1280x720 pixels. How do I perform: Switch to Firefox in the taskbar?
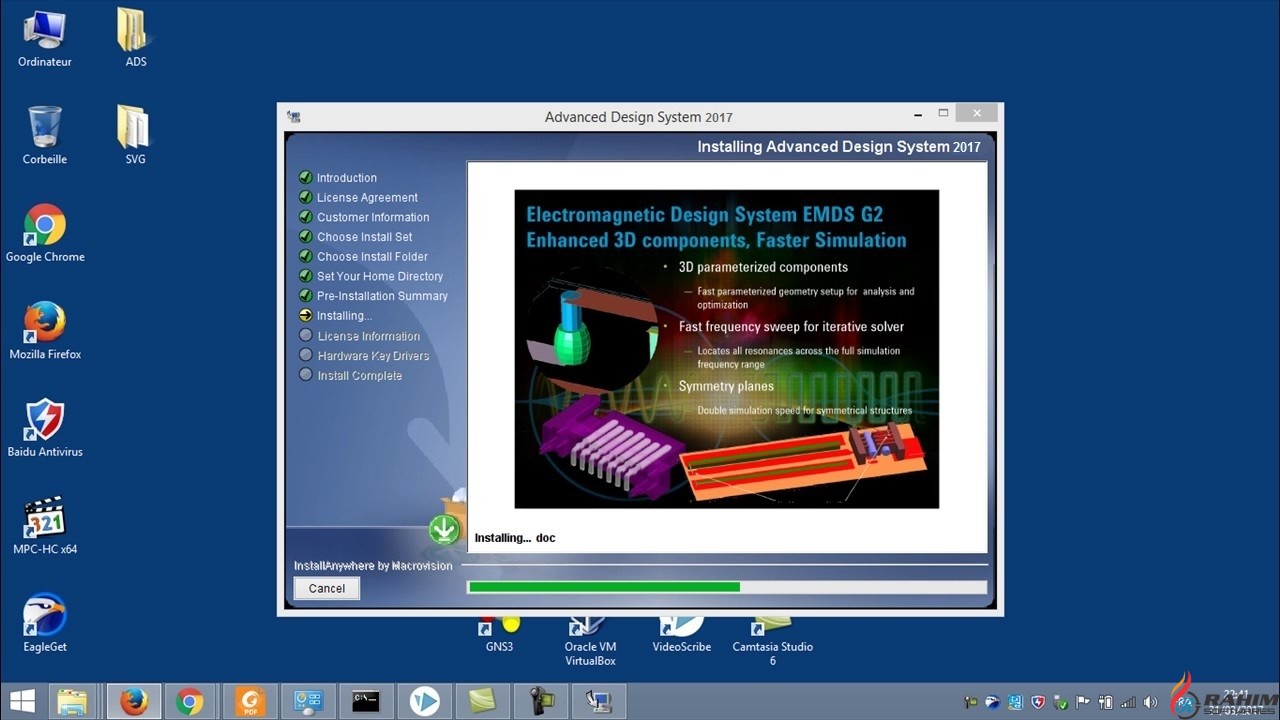[133, 702]
